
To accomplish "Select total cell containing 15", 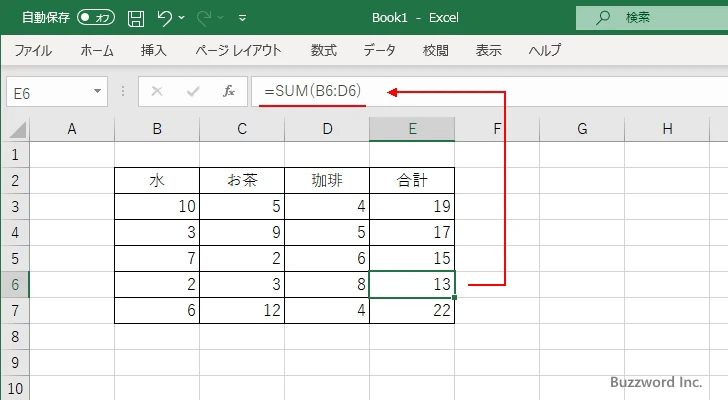I will [412, 258].
